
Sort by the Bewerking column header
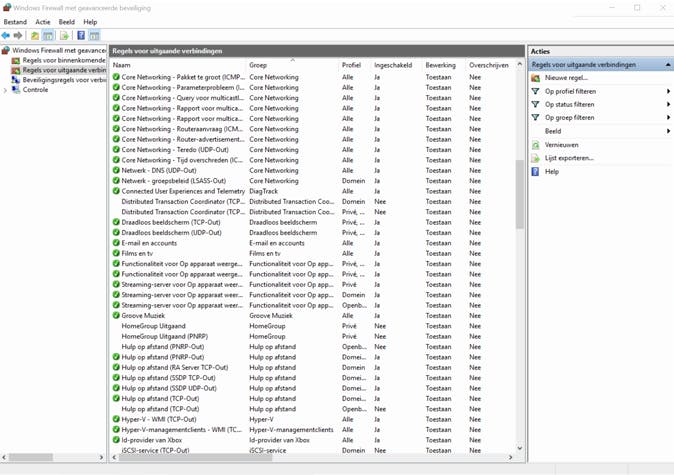coord(444,65)
